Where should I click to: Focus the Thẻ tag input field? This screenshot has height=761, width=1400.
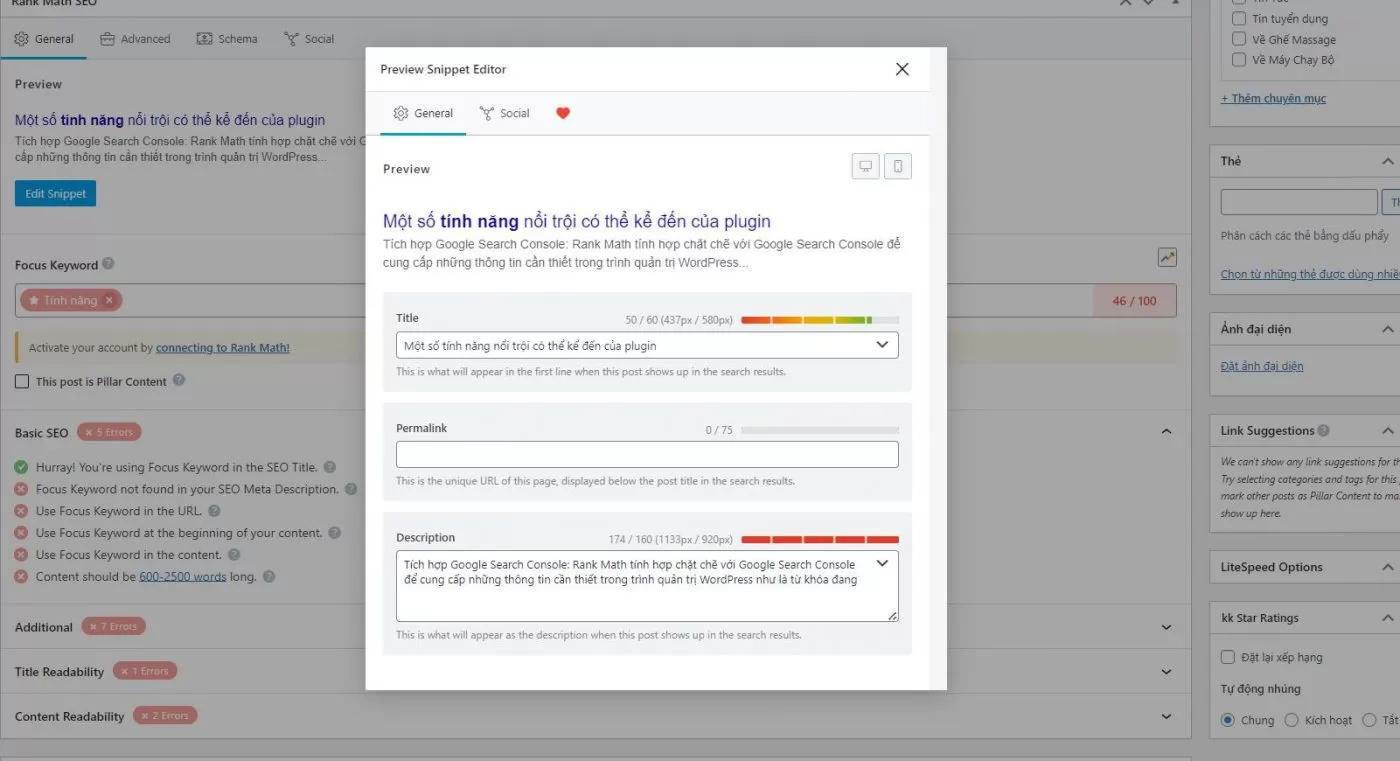pyautogui.click(x=1299, y=203)
